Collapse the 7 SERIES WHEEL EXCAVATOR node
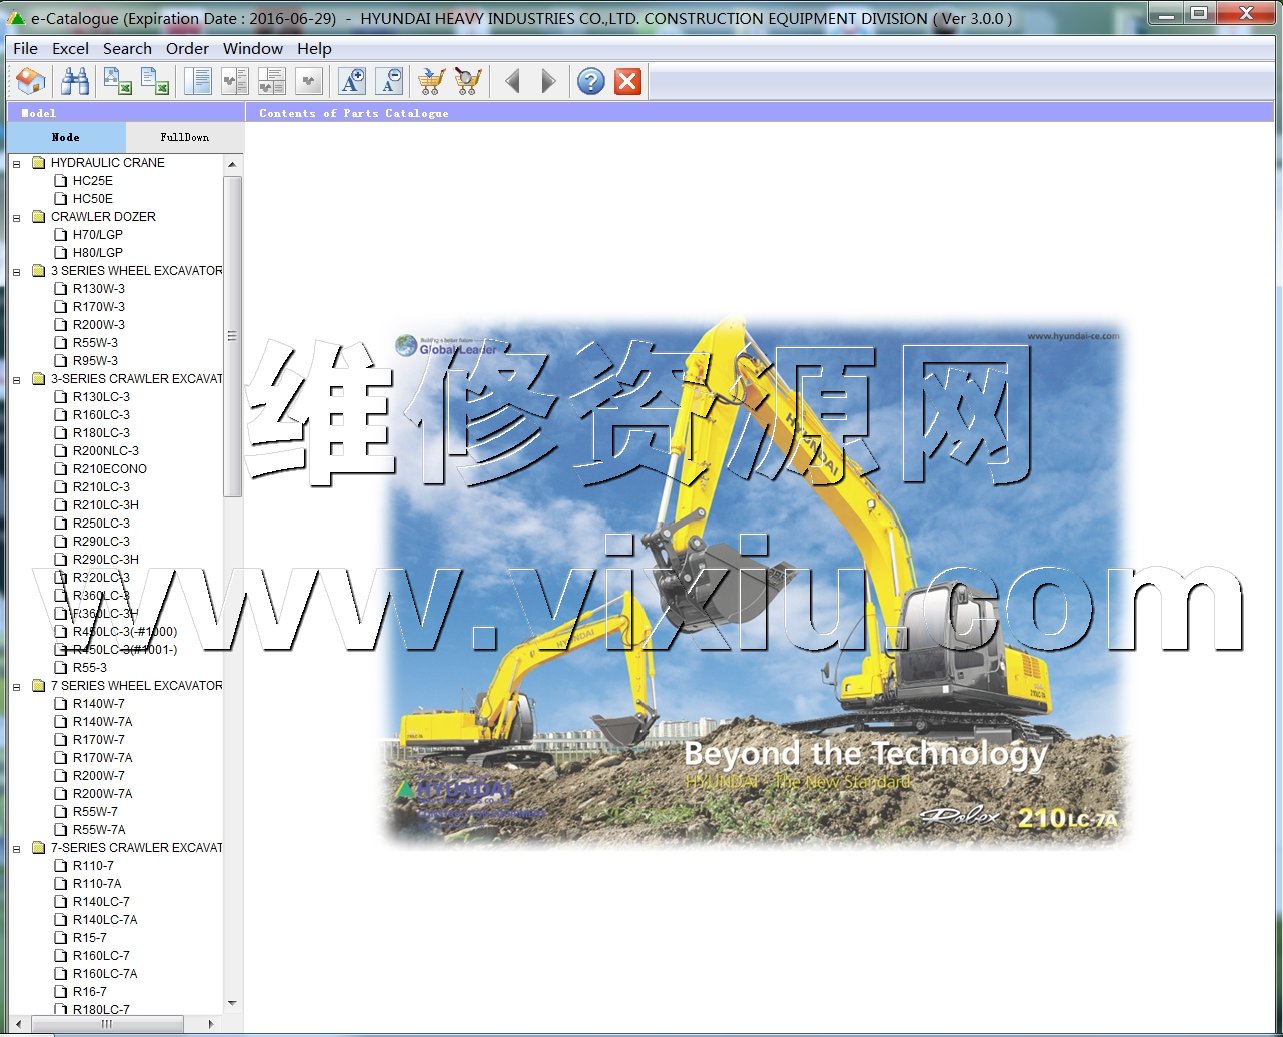 coord(16,686)
